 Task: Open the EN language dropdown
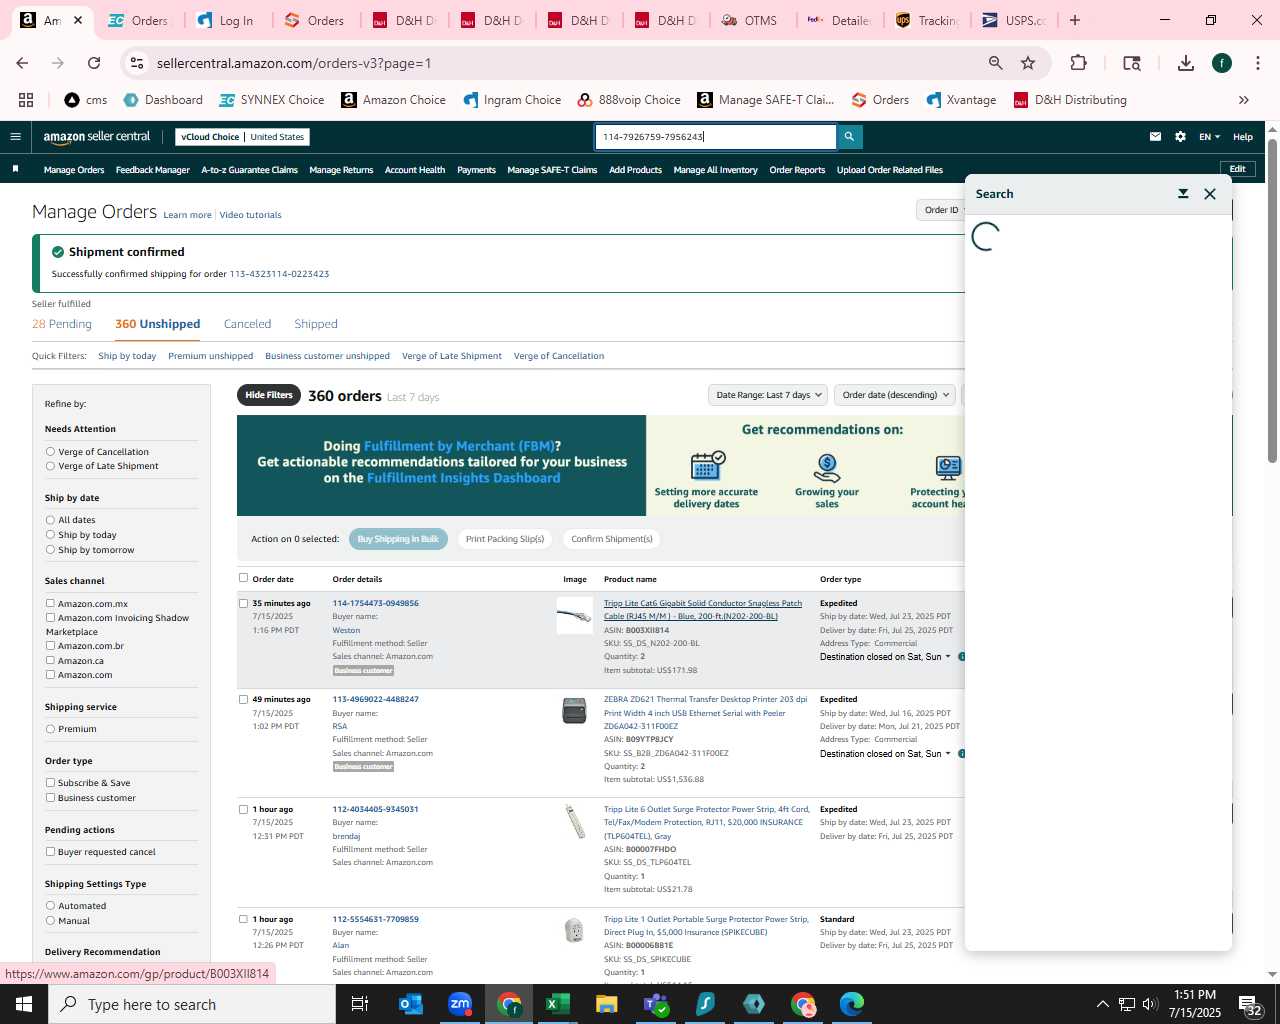coord(1210,137)
